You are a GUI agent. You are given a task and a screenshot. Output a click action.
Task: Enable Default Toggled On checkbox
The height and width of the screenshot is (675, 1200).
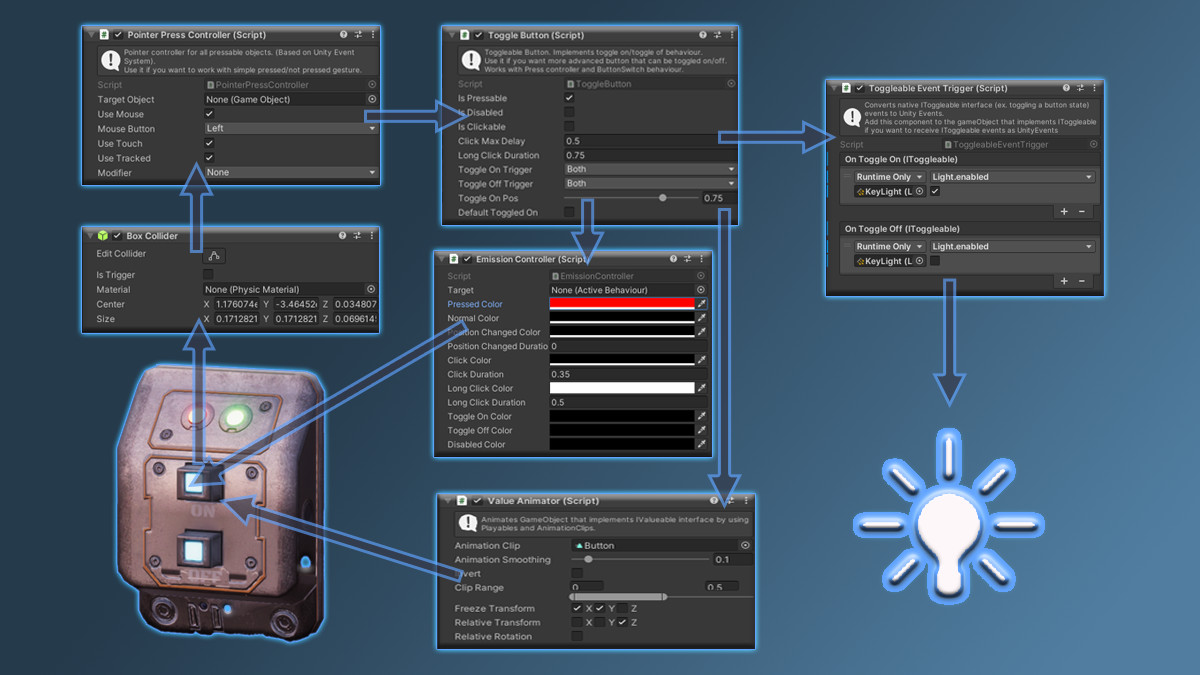[569, 212]
